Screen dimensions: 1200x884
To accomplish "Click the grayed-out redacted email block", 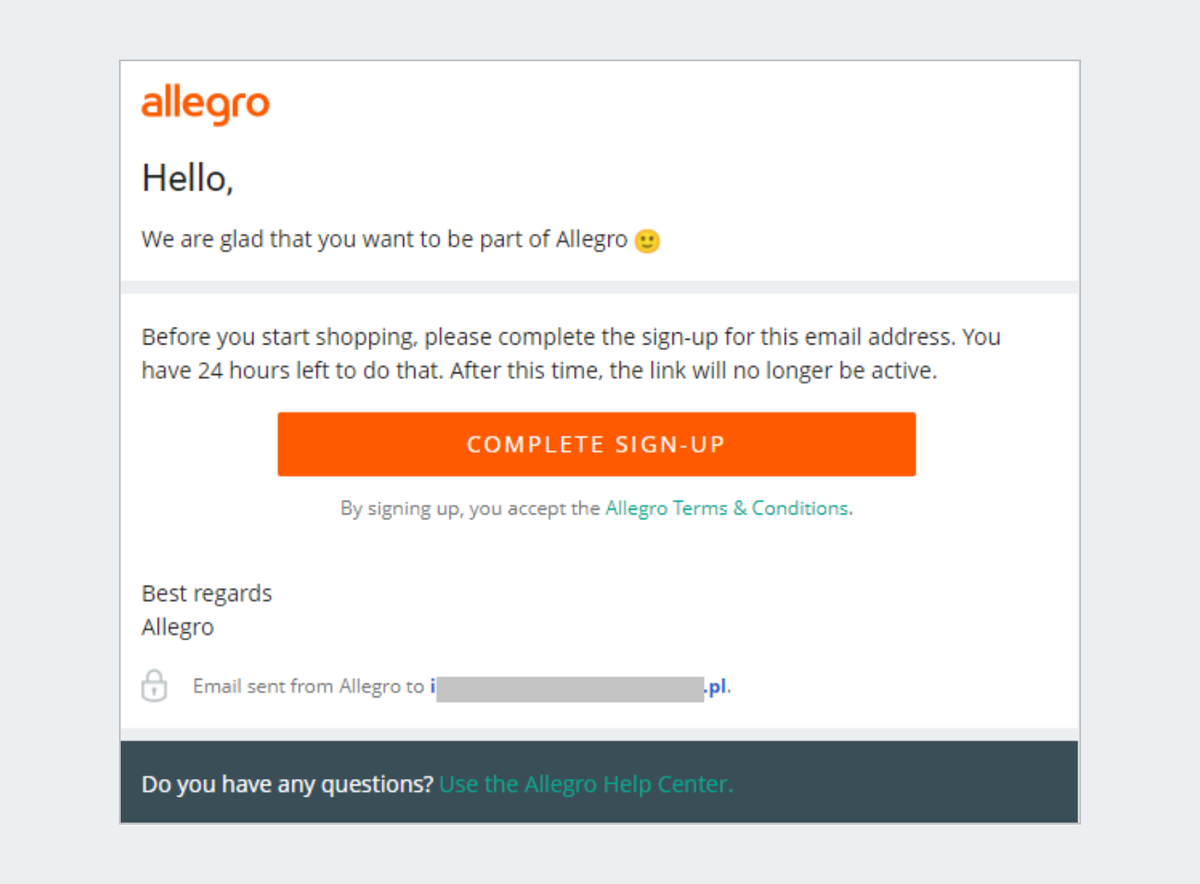I will pyautogui.click(x=570, y=688).
